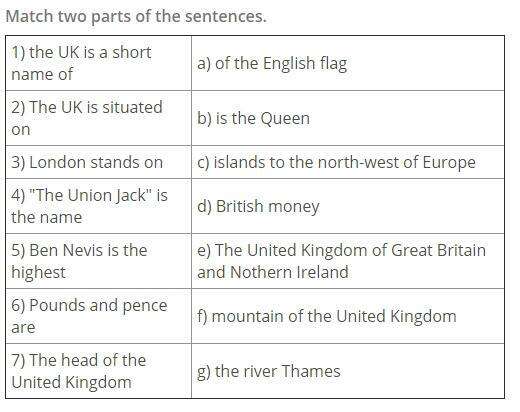Select cell '2) The UK is situated on'

coord(99,118)
